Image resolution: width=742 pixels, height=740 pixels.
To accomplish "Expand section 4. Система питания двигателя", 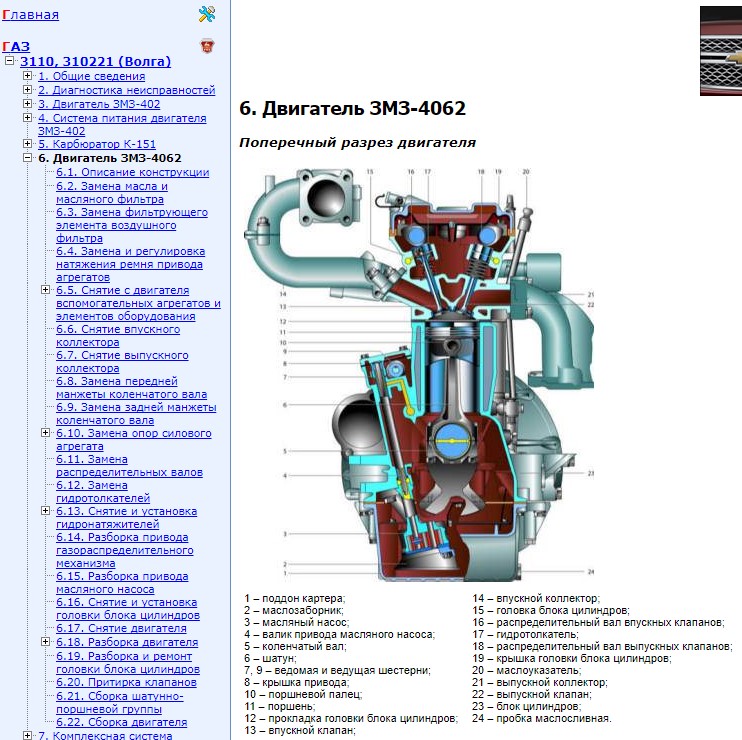I will (x=27, y=117).
